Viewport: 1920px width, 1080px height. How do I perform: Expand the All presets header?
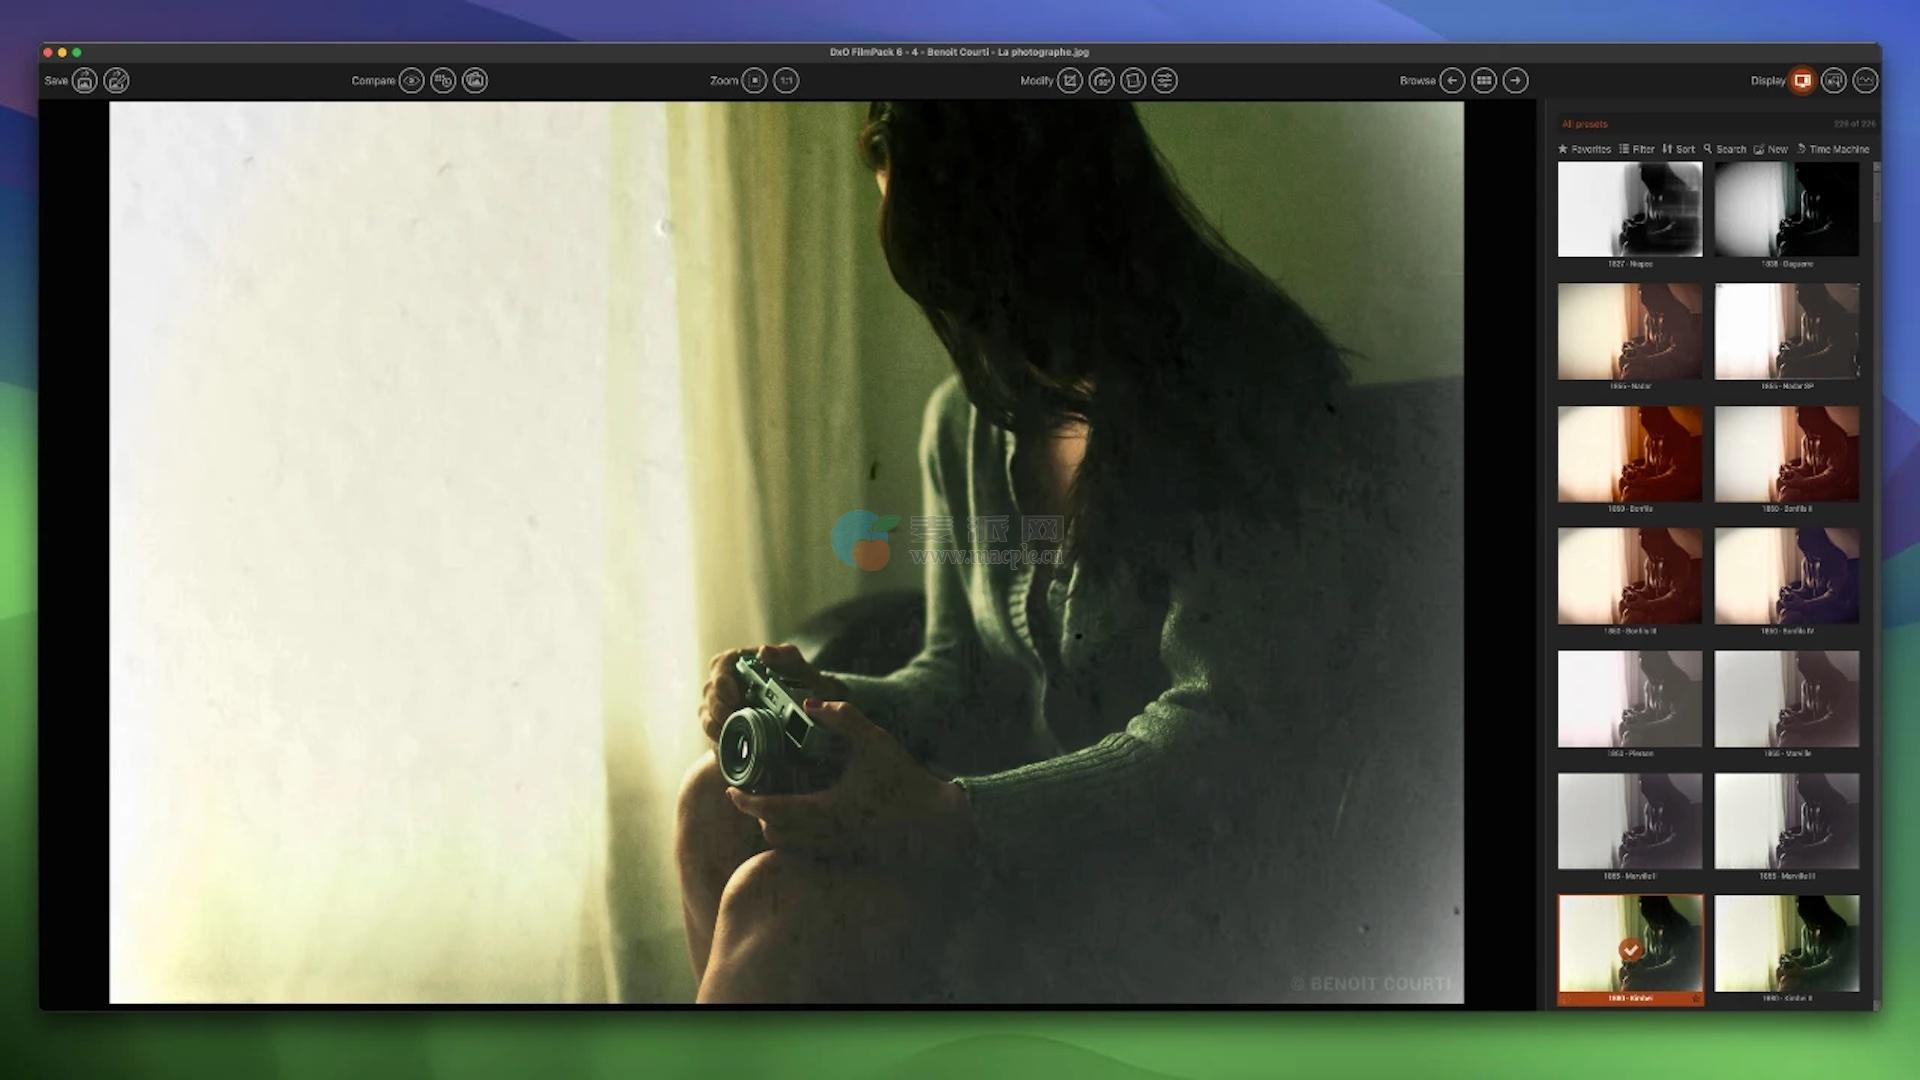coord(1585,124)
